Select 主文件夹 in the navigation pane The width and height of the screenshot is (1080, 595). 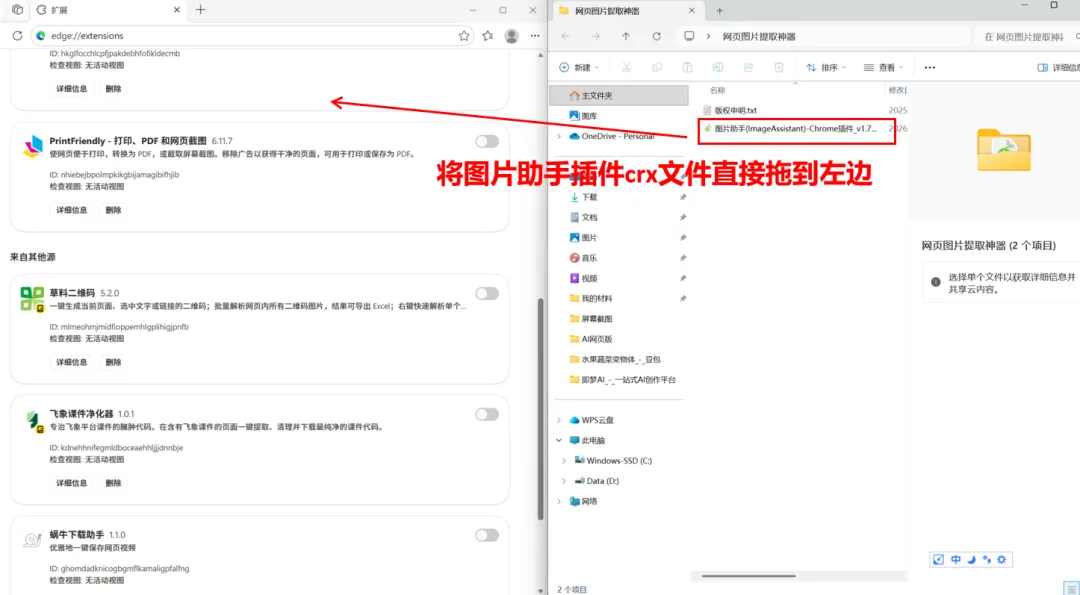[x=619, y=96]
